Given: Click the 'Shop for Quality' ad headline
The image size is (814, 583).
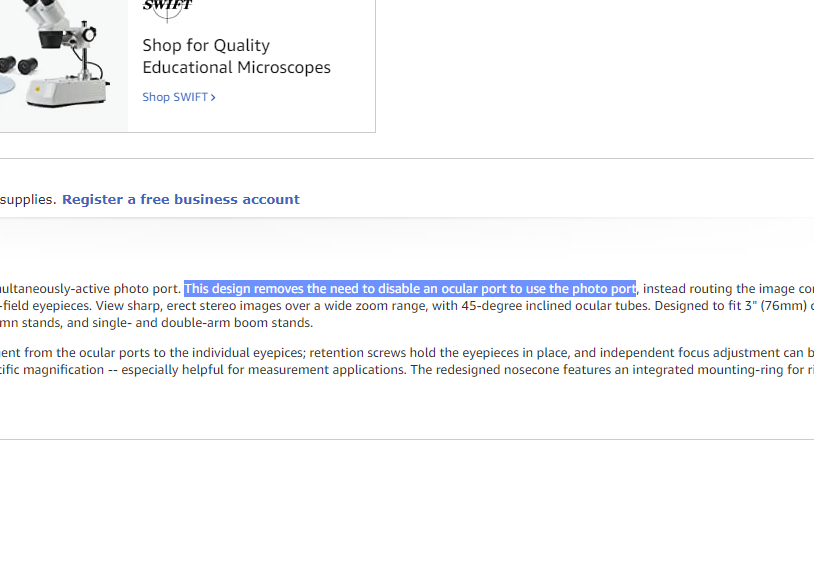Looking at the screenshot, I should [206, 45].
